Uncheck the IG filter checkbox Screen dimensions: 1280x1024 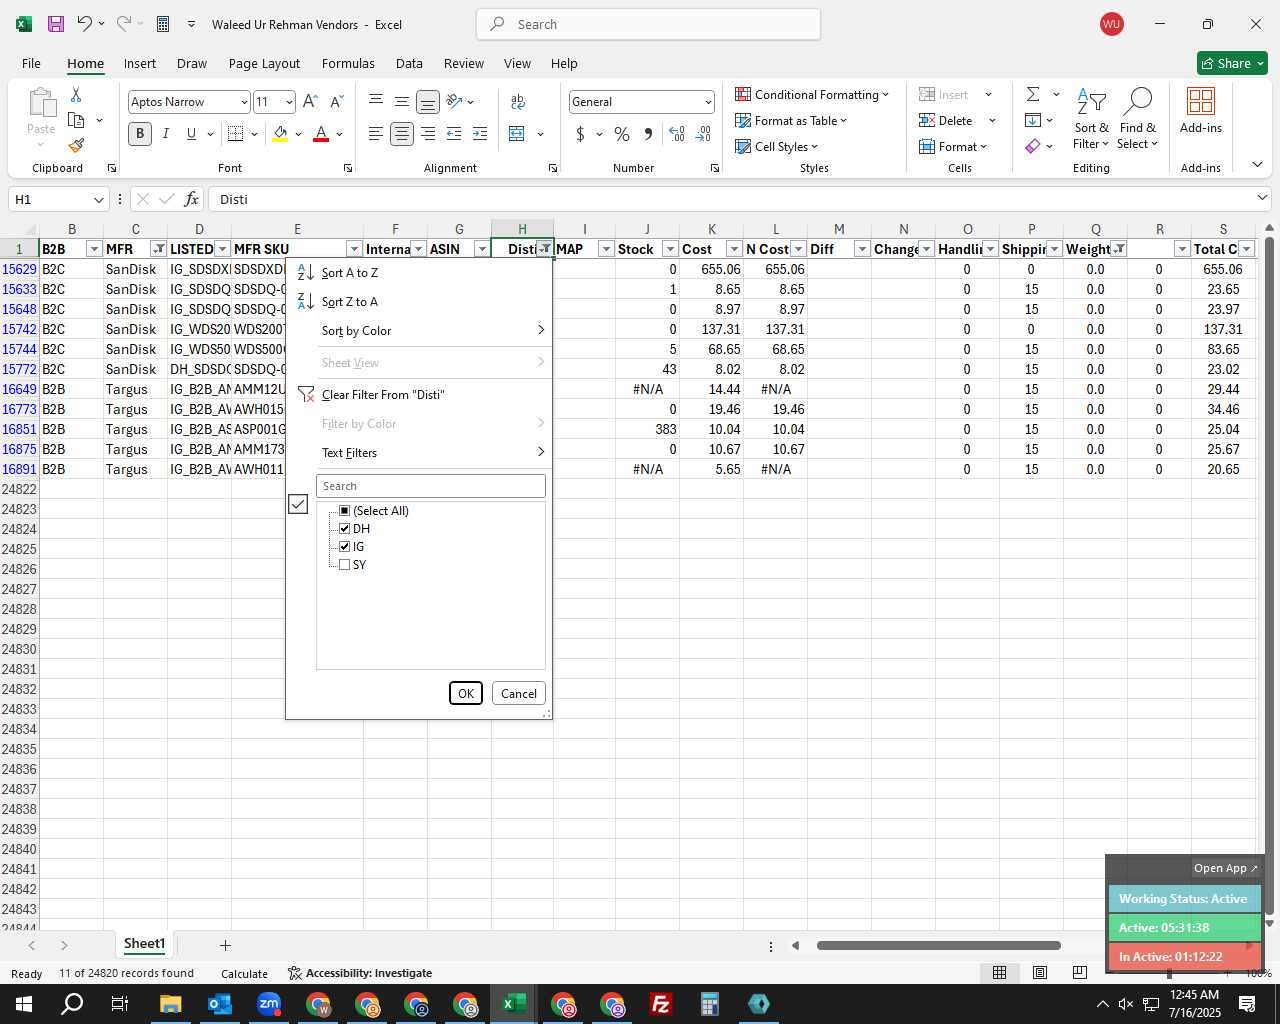click(x=344, y=547)
